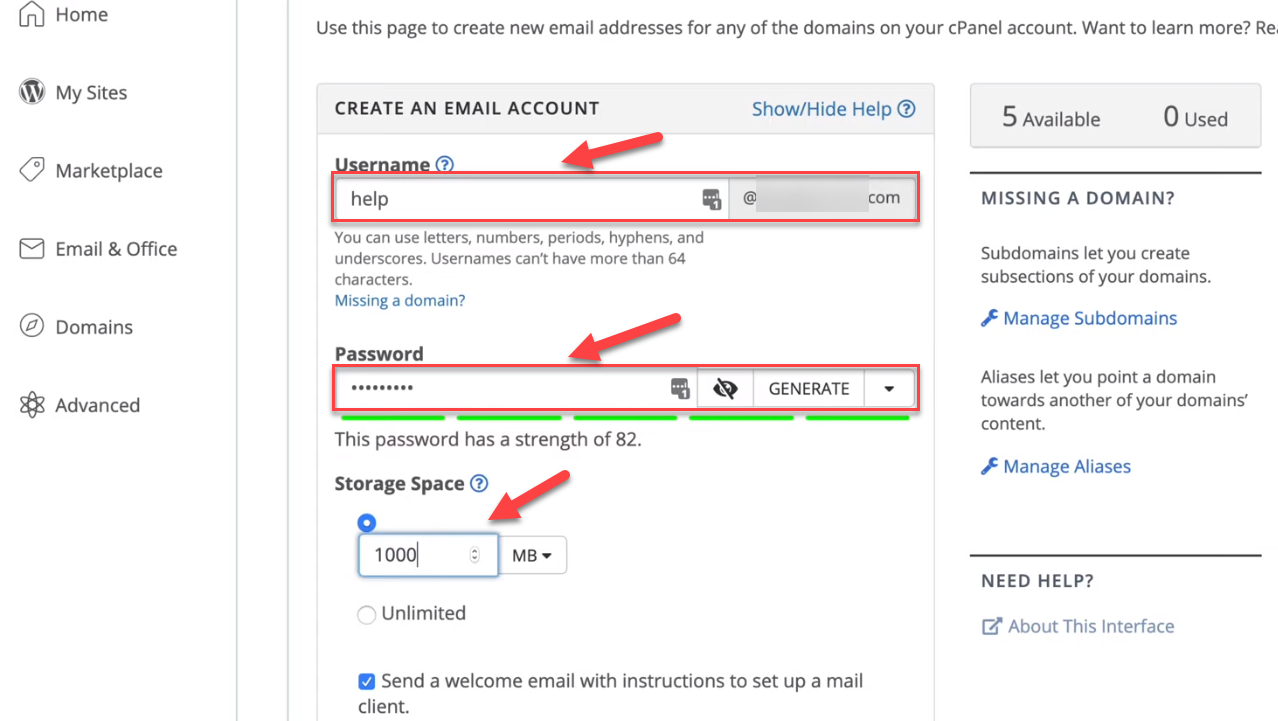1278x721 pixels.
Task: Click the compass icon beside Domains
Action: [32, 326]
